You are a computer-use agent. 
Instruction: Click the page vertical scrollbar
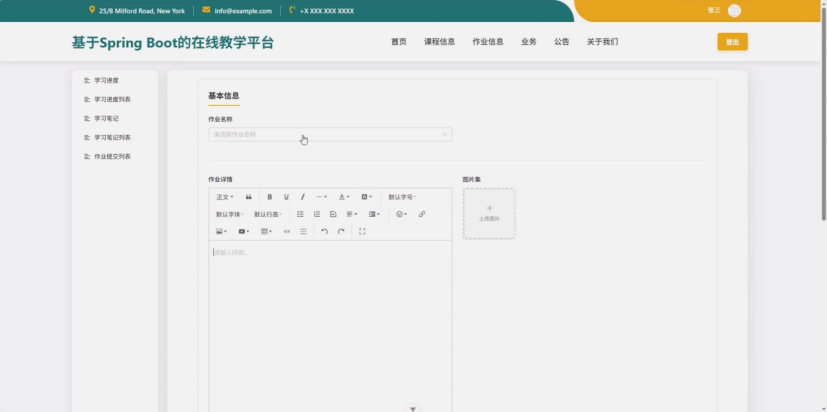(824, 115)
